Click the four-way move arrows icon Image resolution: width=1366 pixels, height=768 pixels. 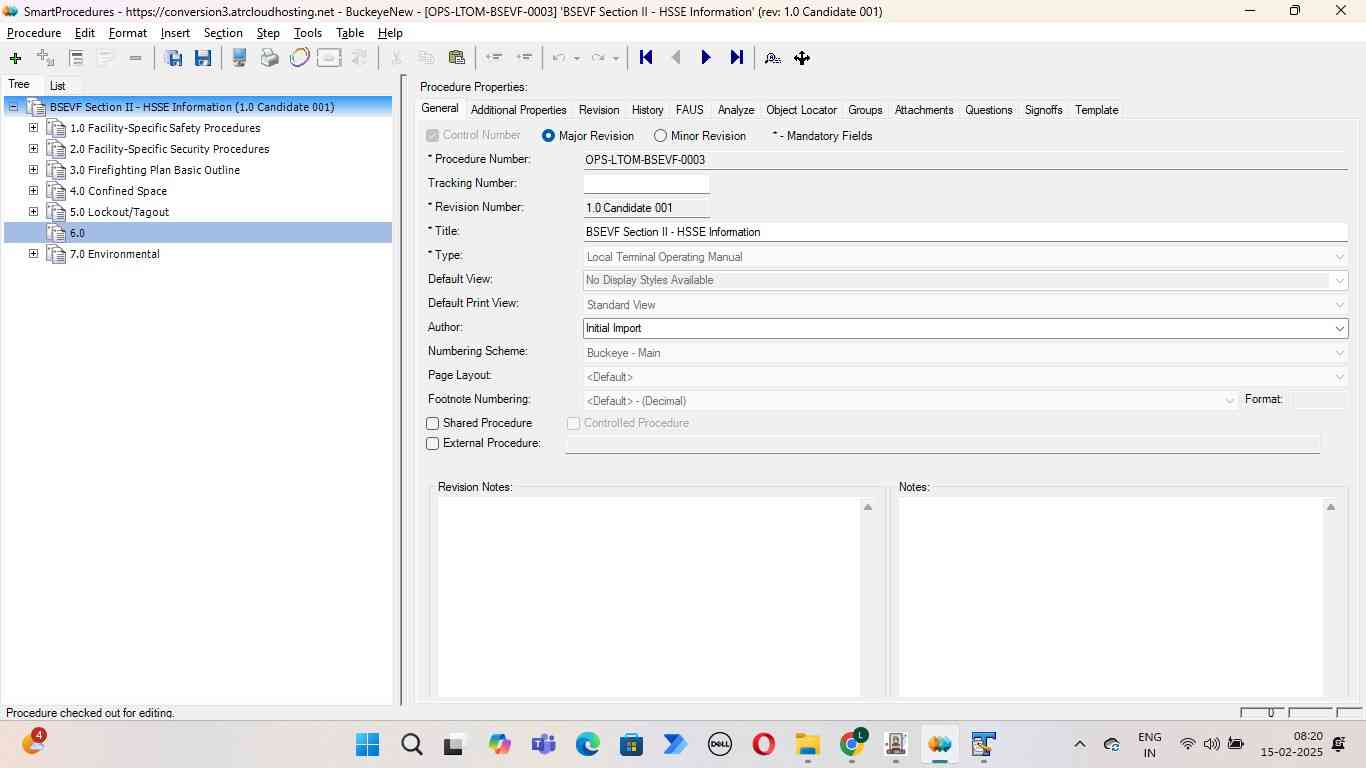tap(802, 58)
